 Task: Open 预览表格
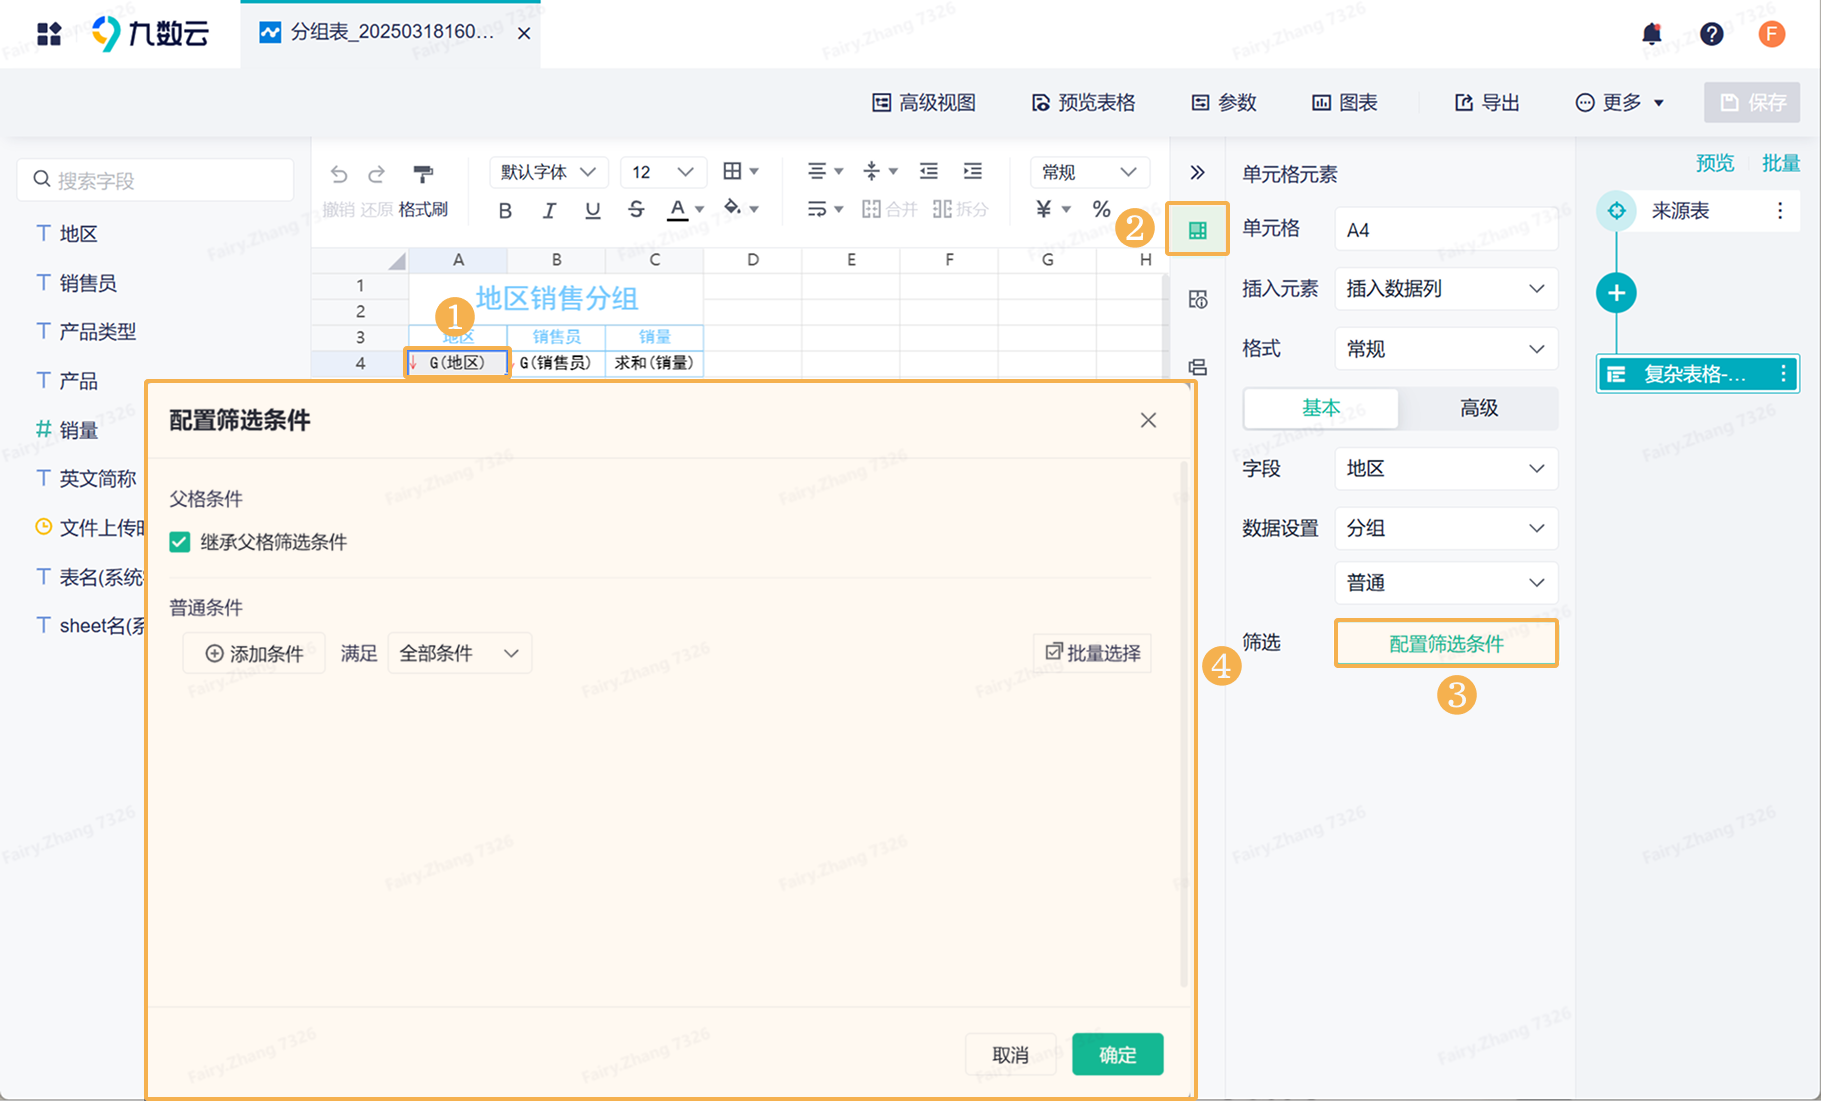[x=1084, y=103]
